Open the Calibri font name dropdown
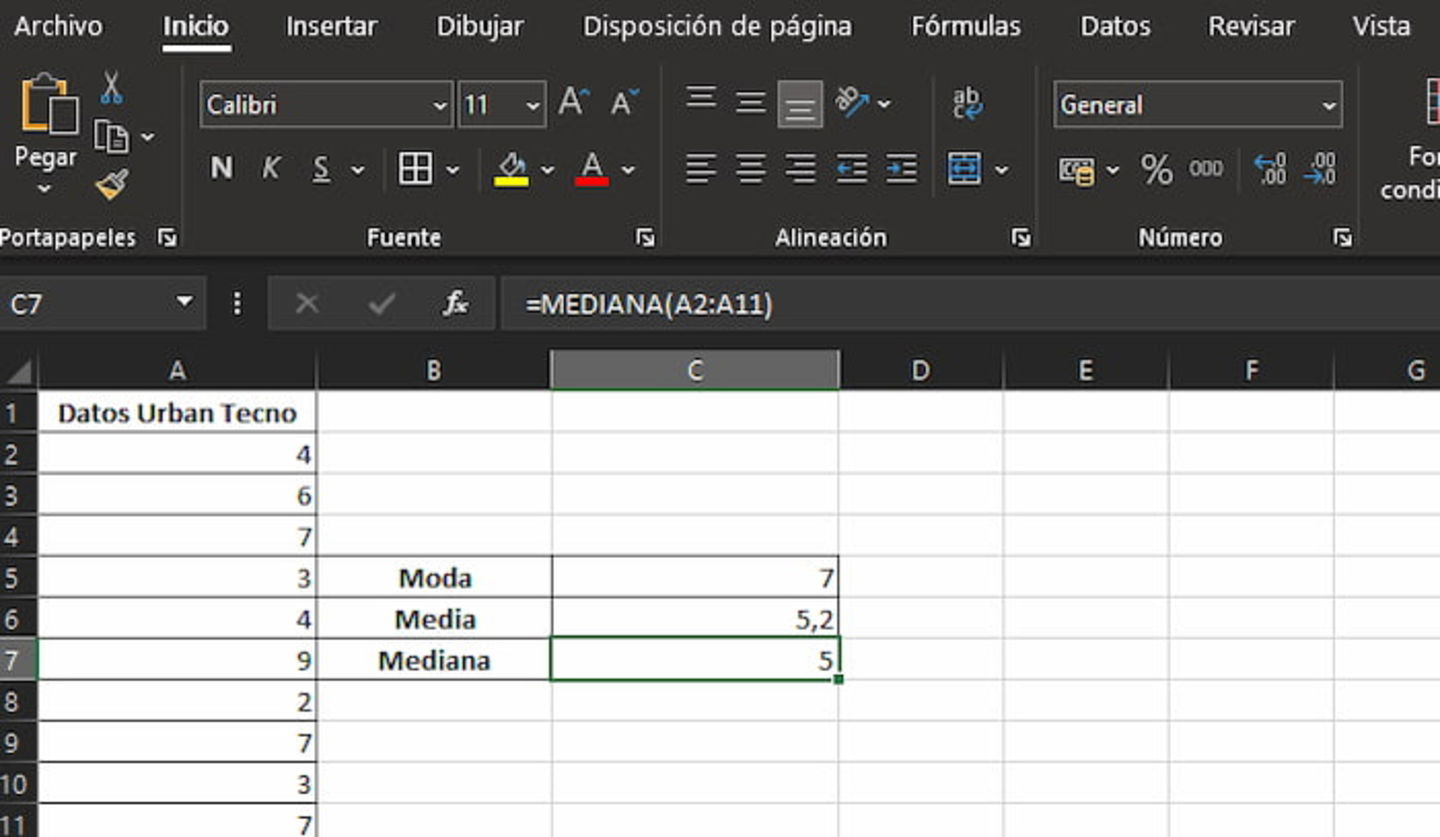This screenshot has width=1440, height=837. (x=441, y=105)
